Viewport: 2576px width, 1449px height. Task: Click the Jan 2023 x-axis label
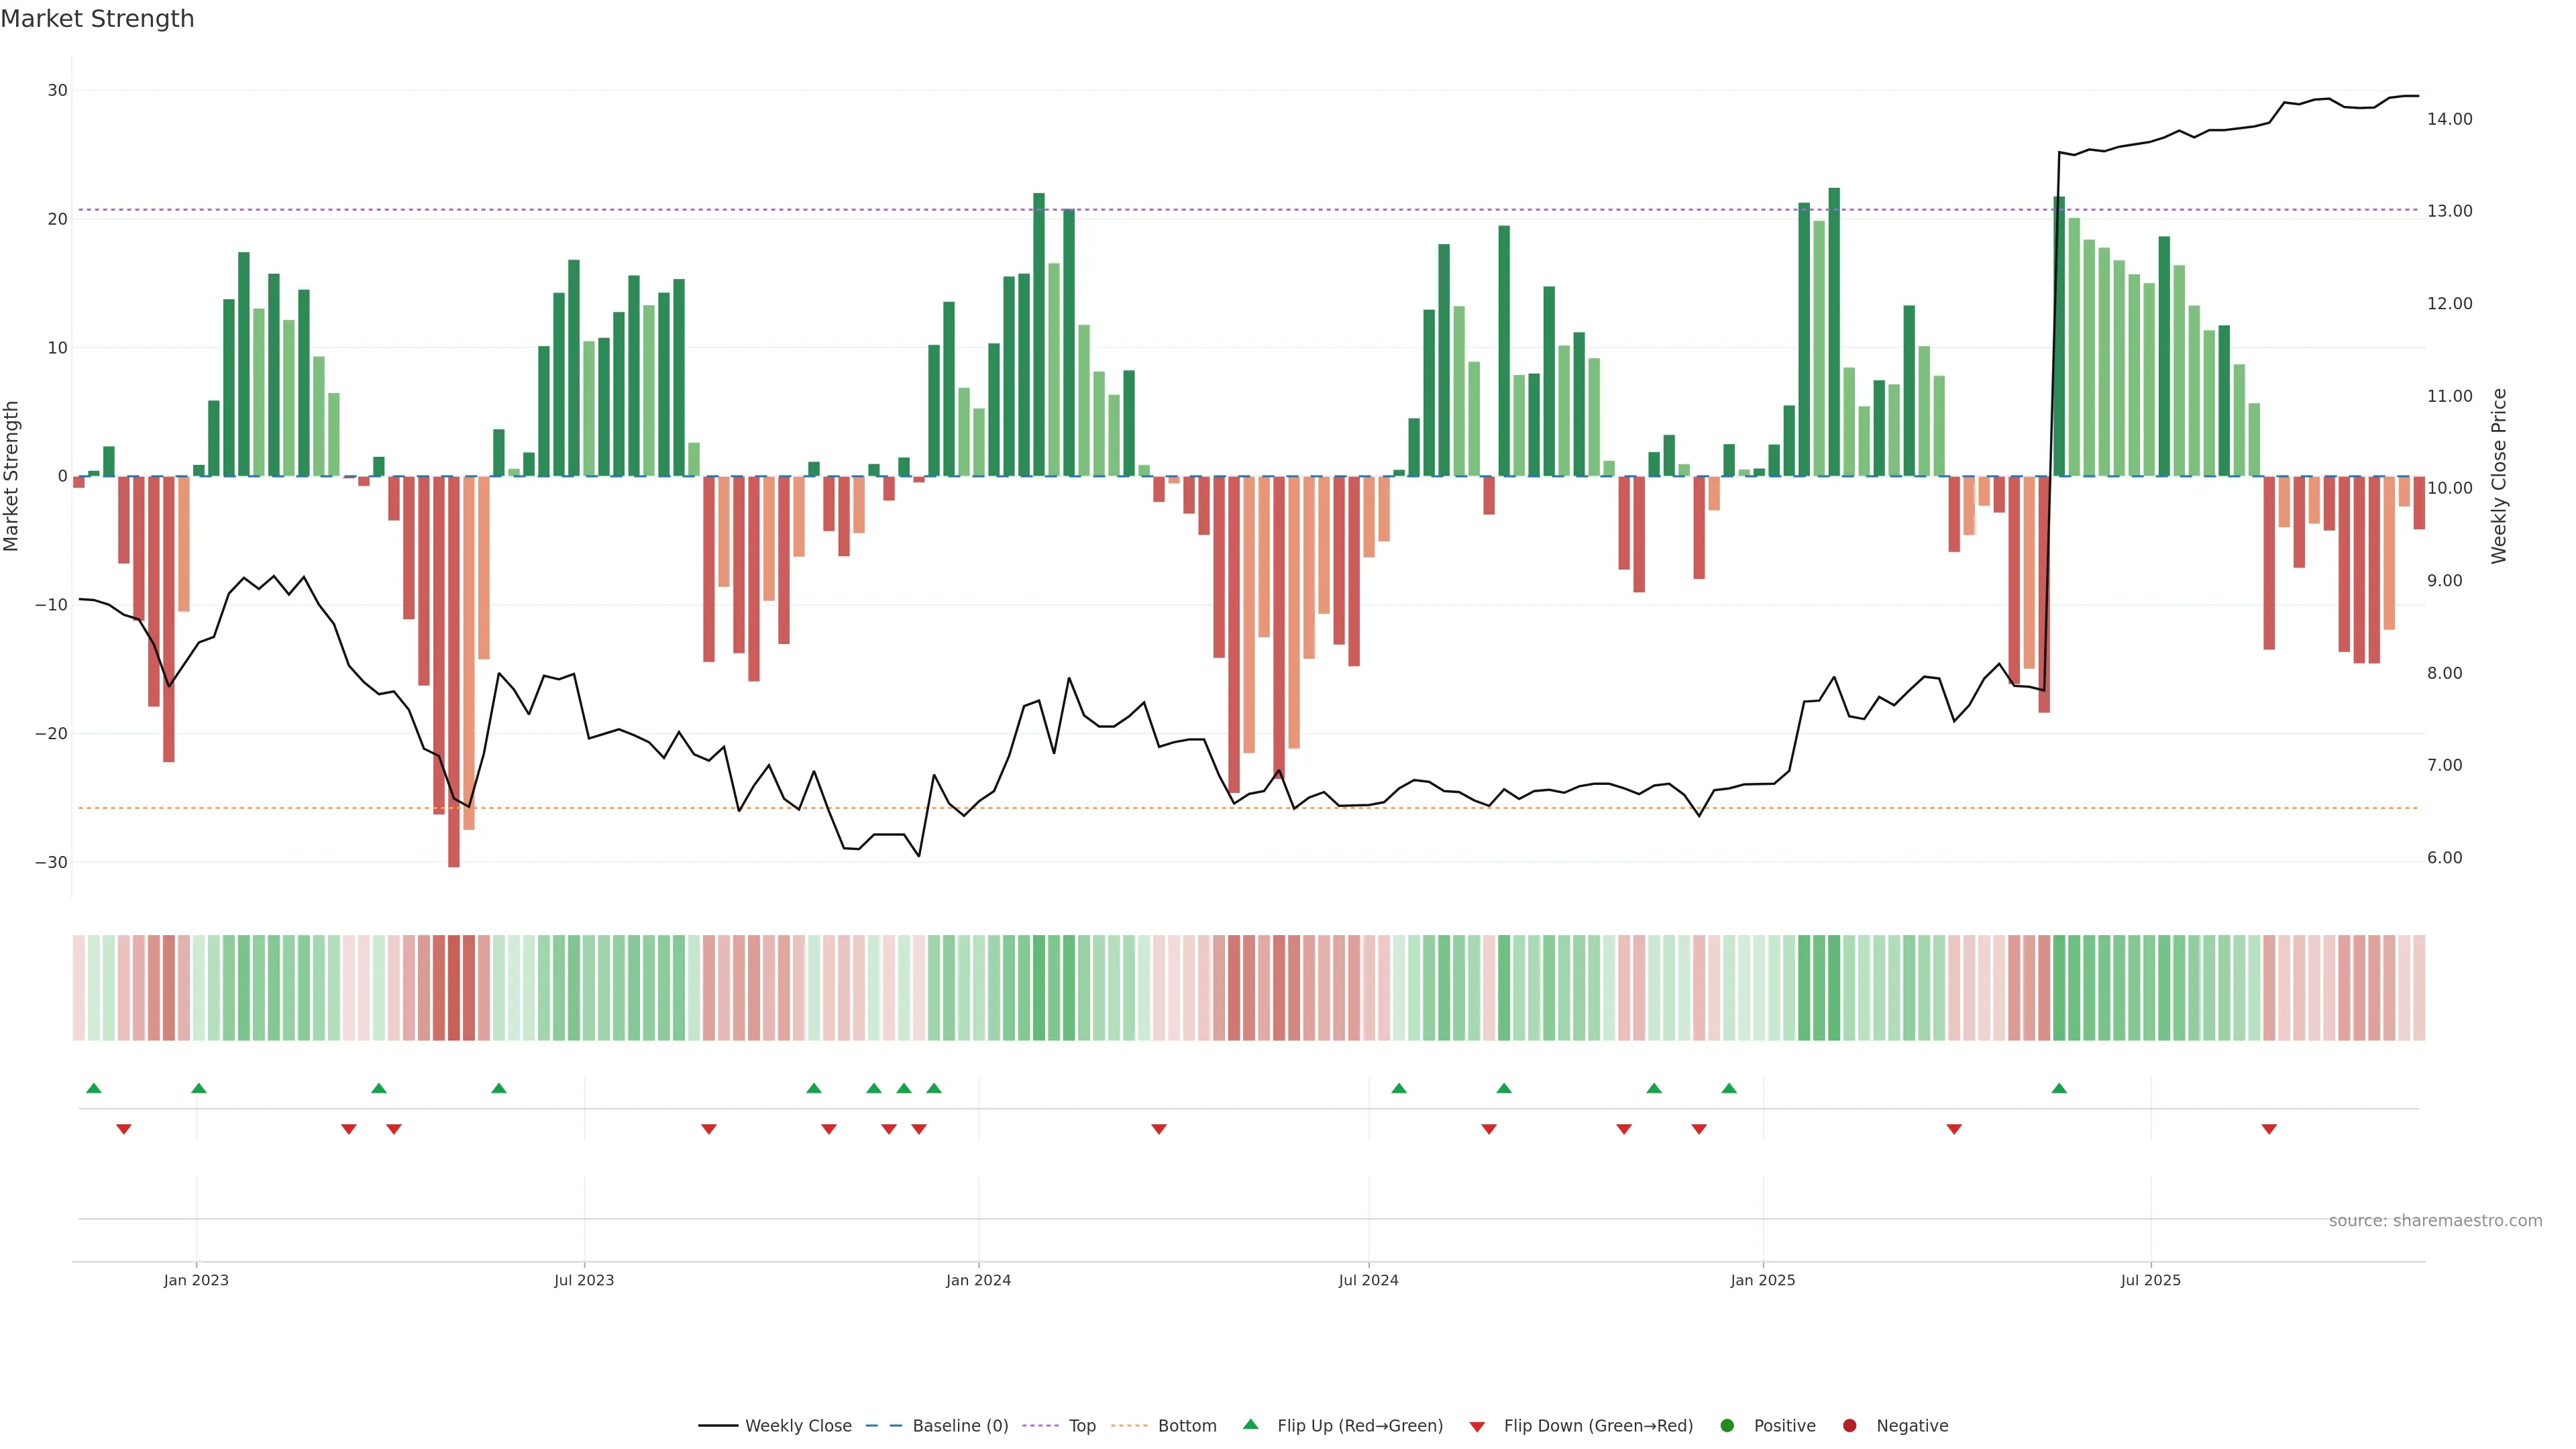[x=196, y=1280]
